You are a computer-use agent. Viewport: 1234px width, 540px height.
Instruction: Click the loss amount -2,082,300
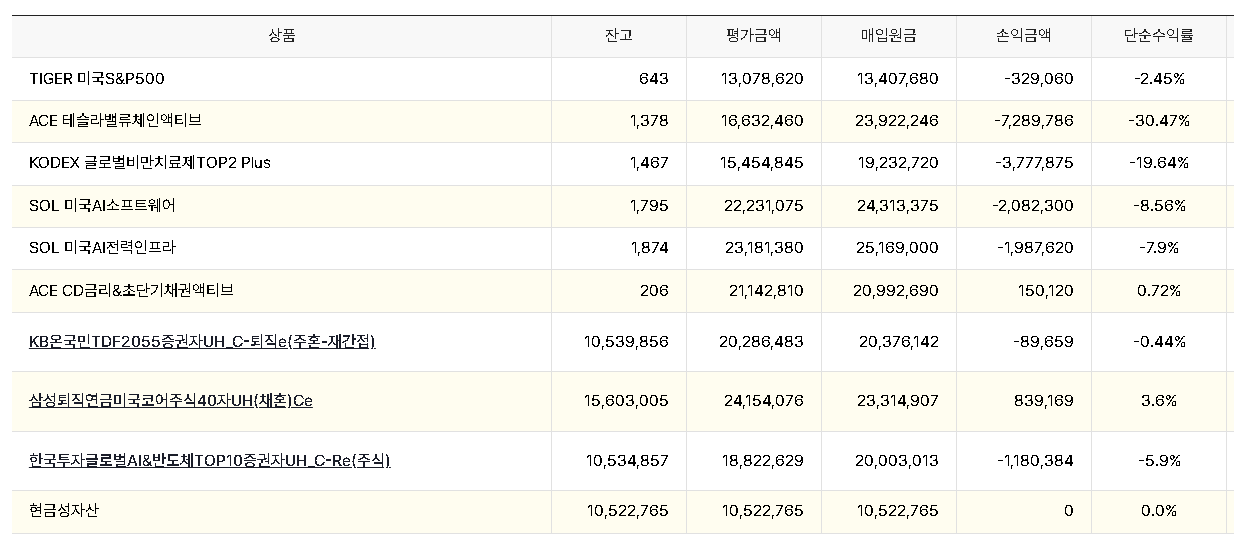[1033, 205]
